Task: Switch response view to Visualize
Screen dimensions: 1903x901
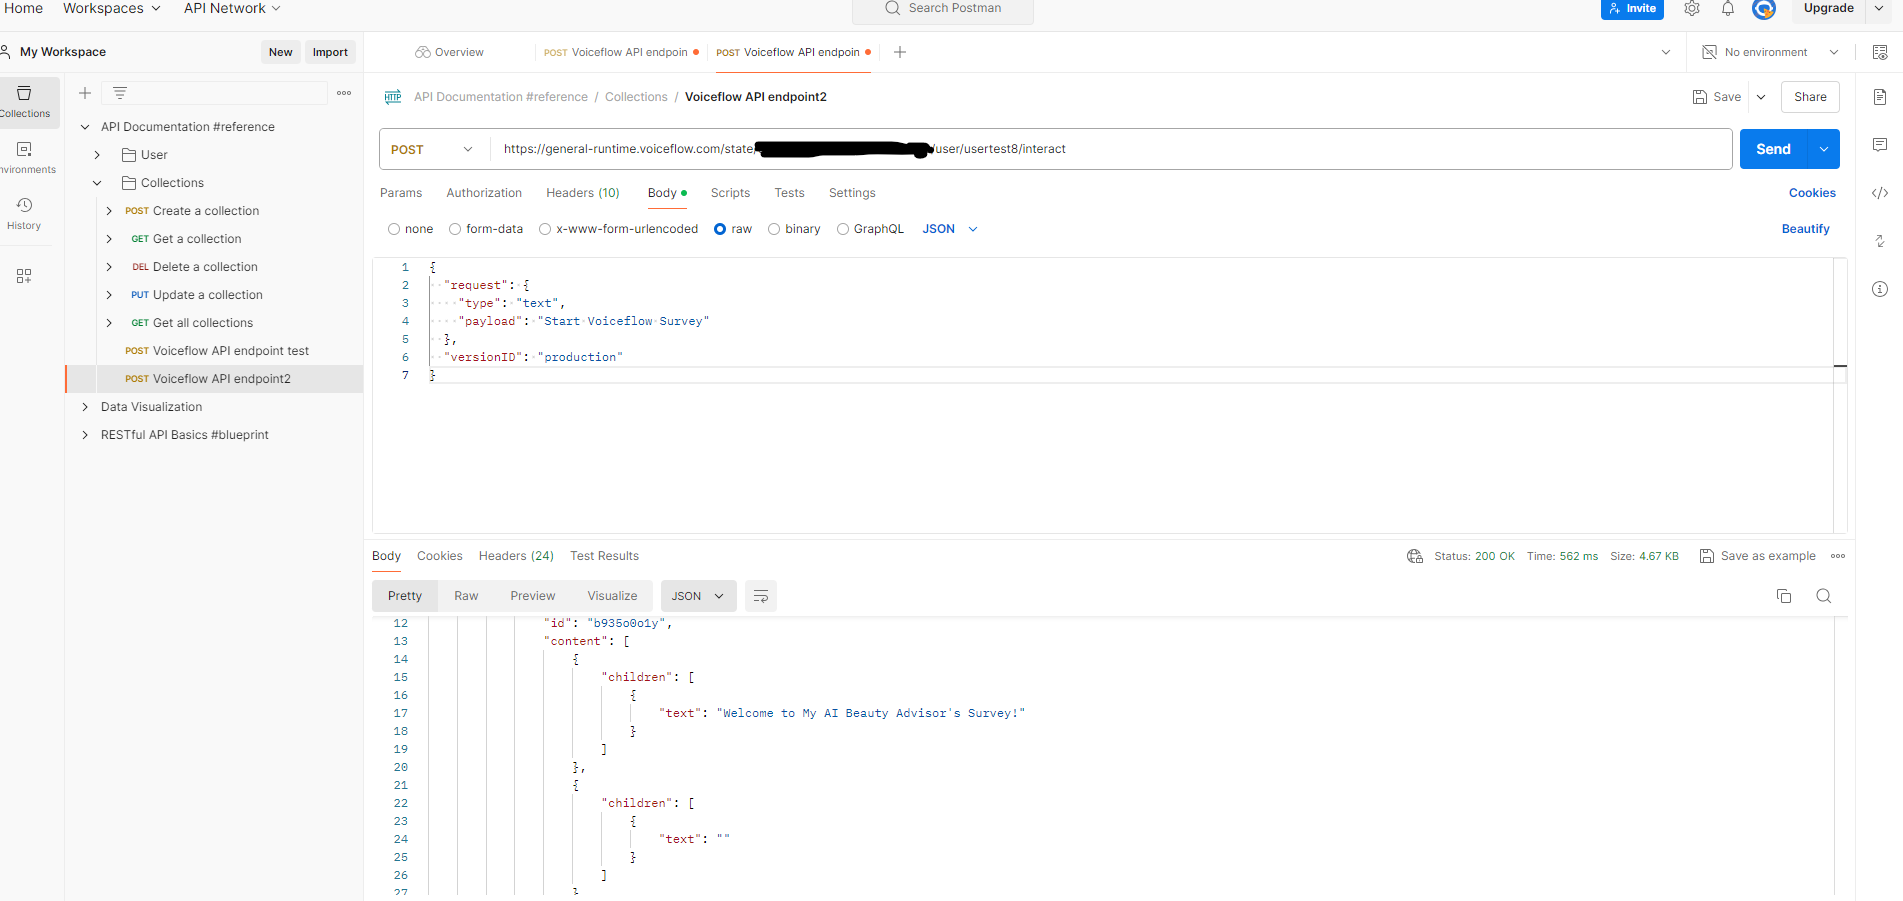Action: (612, 596)
